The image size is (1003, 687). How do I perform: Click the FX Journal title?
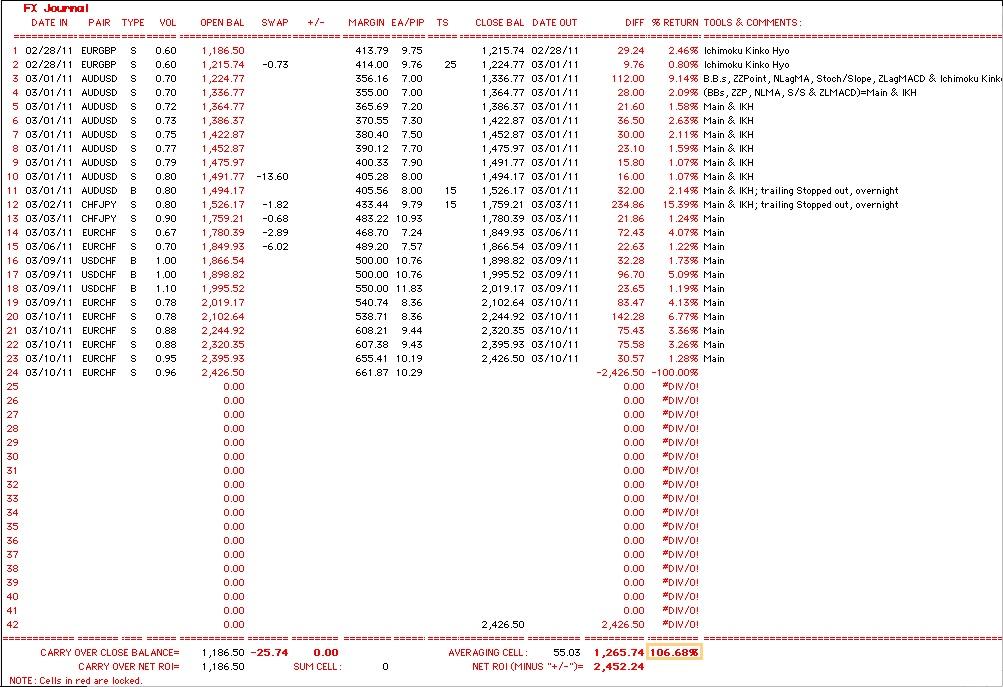(56, 8)
